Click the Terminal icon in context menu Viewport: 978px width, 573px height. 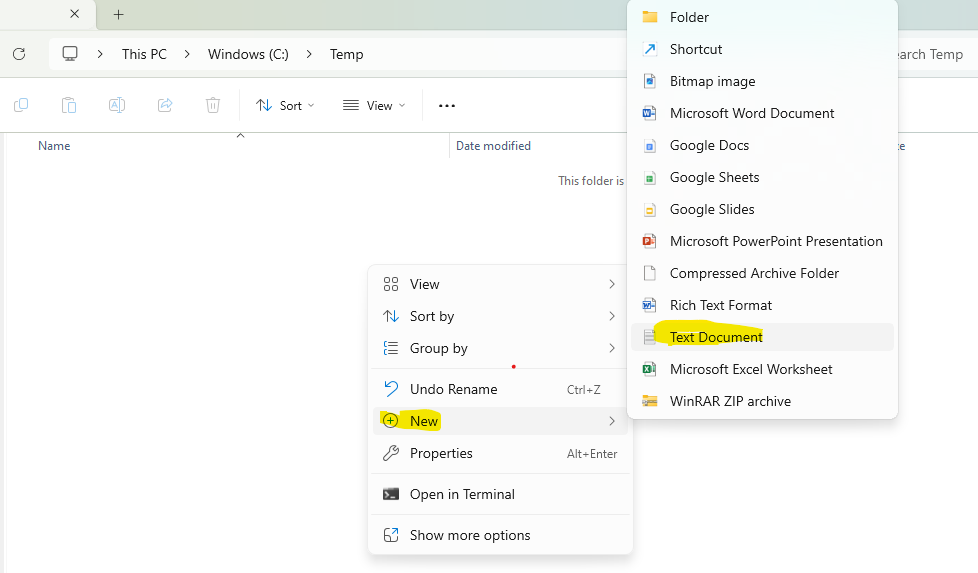coord(391,494)
